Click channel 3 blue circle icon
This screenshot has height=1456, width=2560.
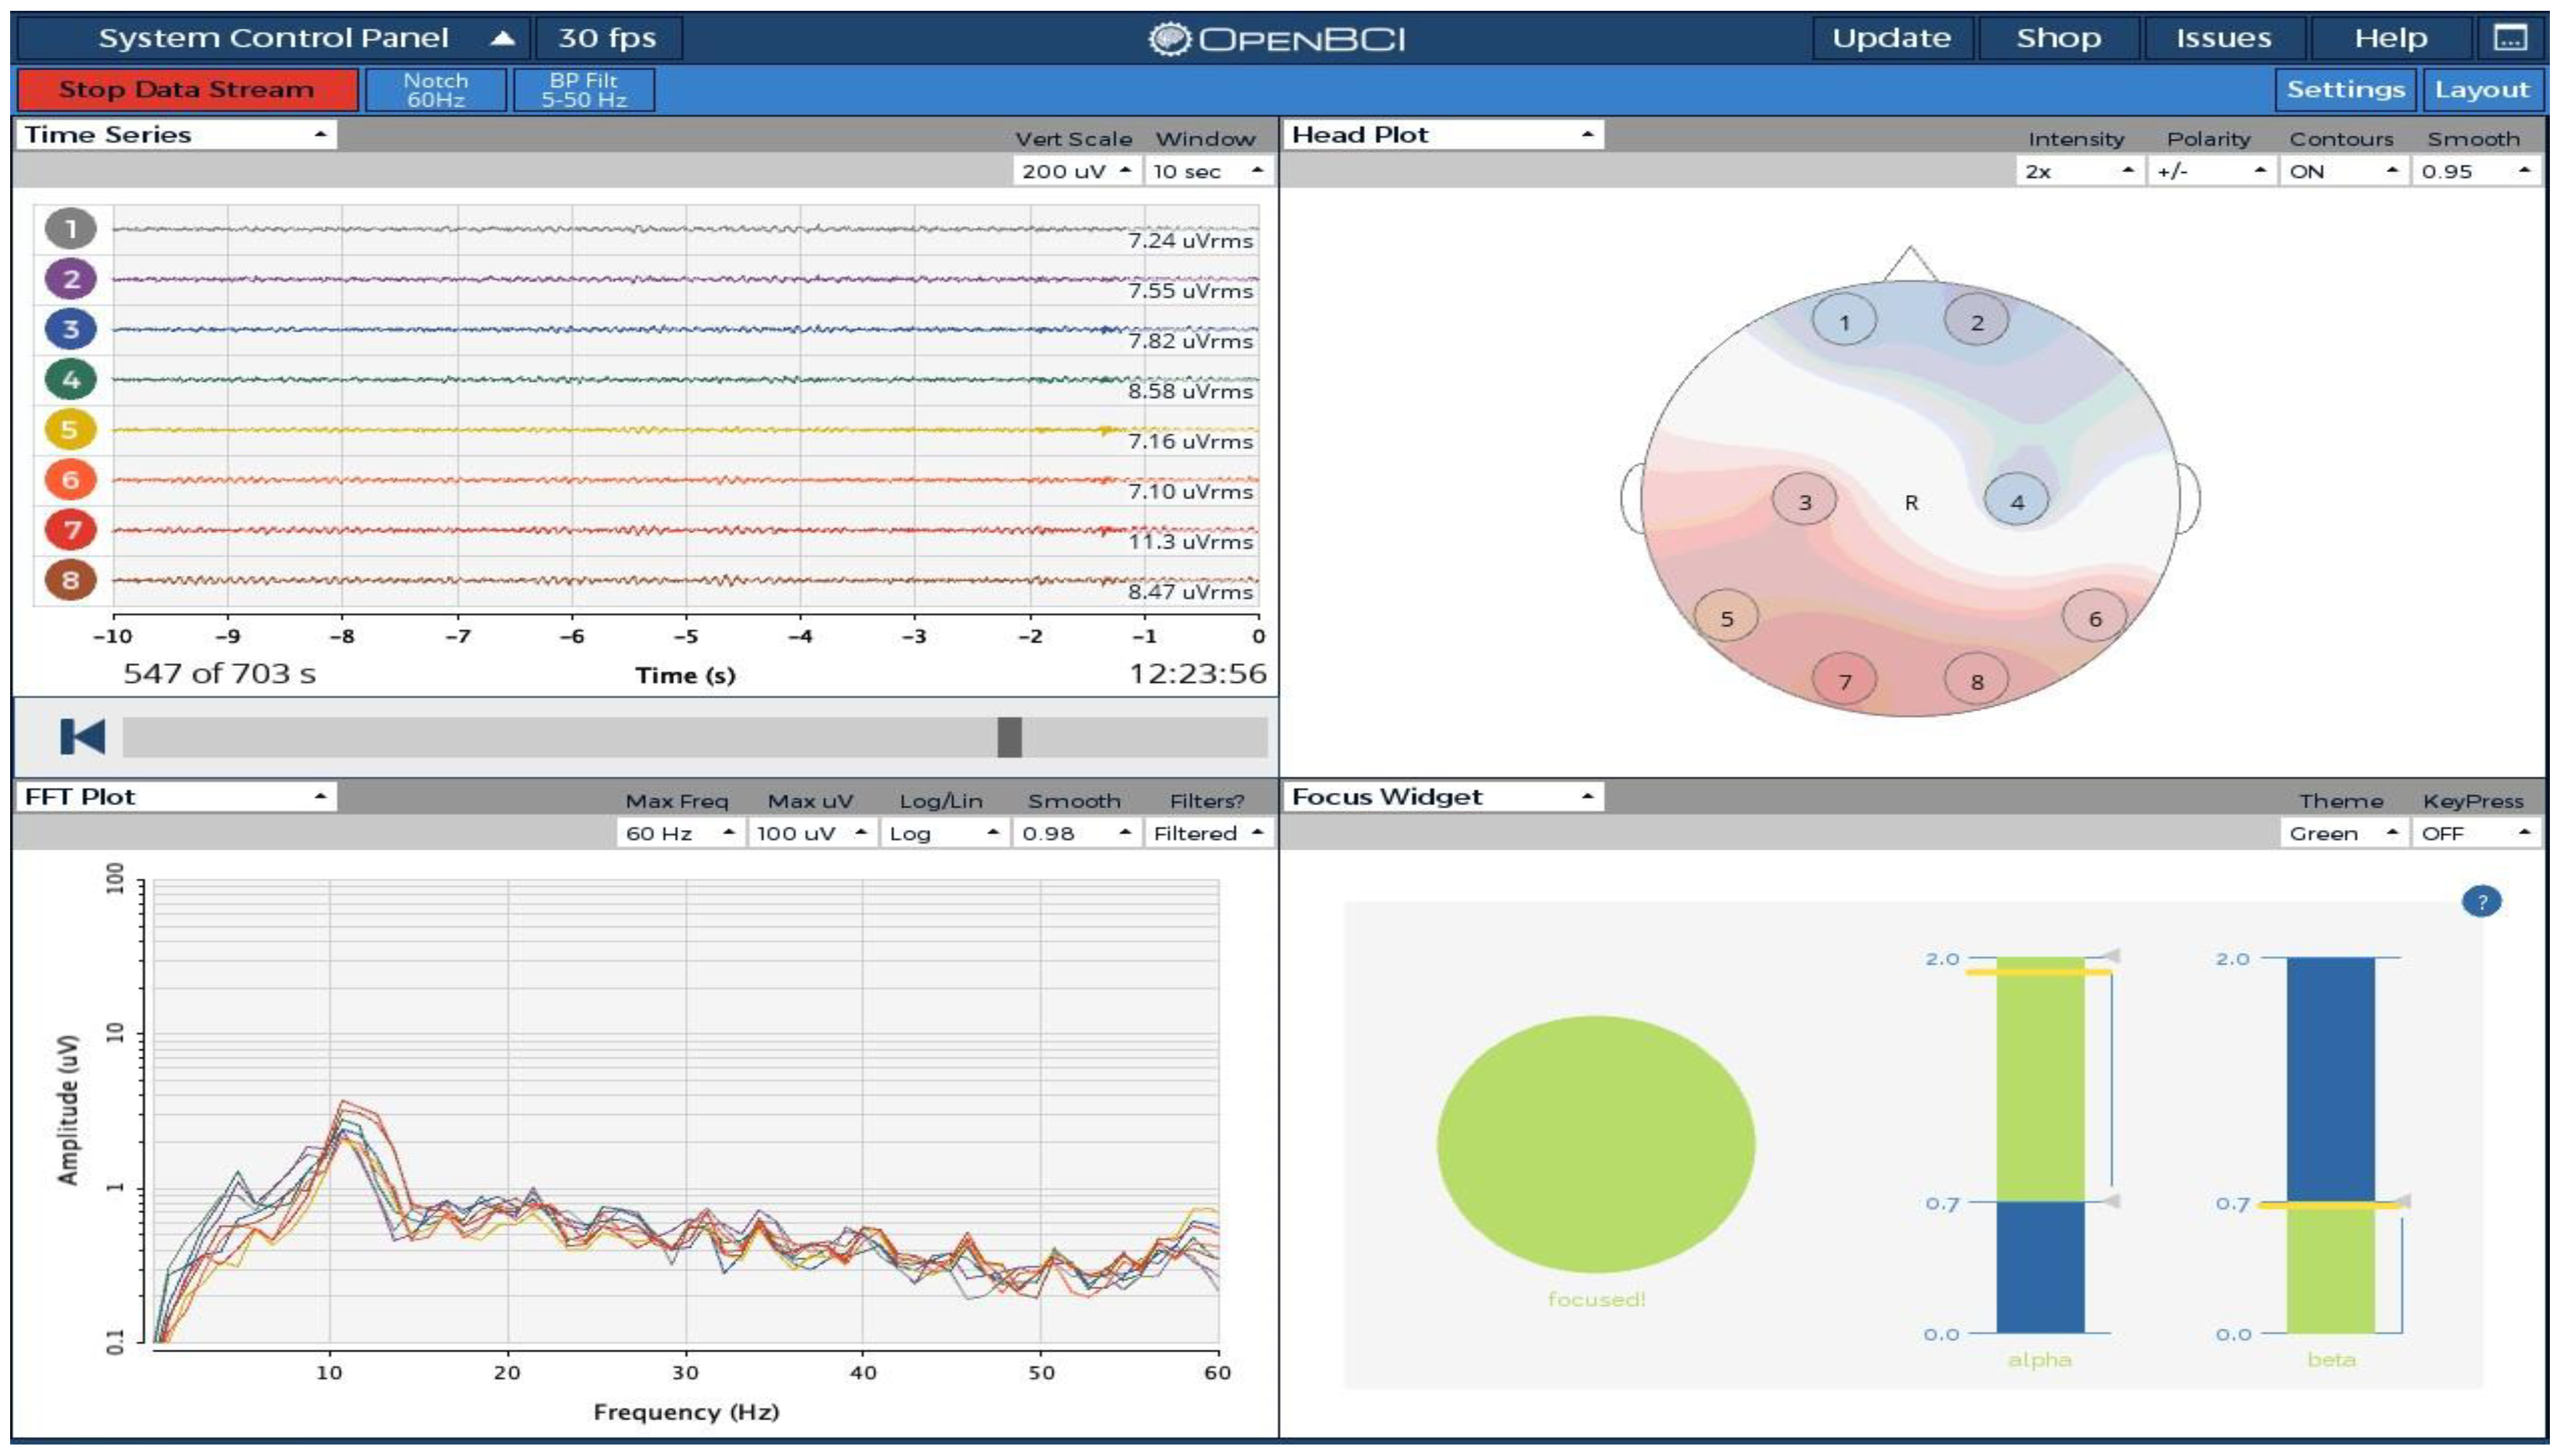click(70, 329)
